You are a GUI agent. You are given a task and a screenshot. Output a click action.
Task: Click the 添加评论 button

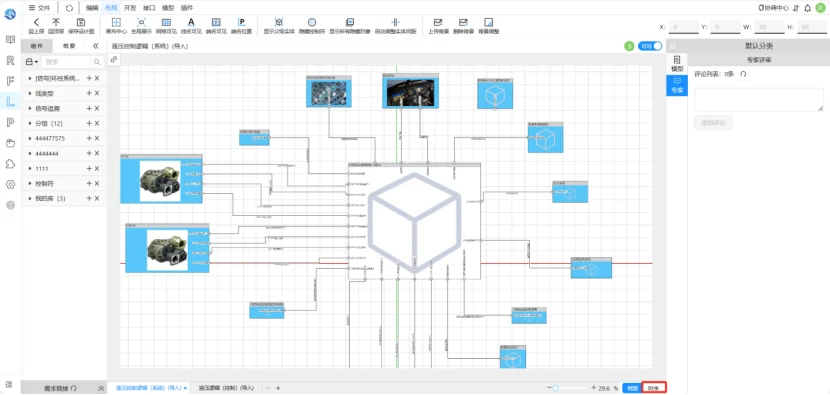pos(713,122)
